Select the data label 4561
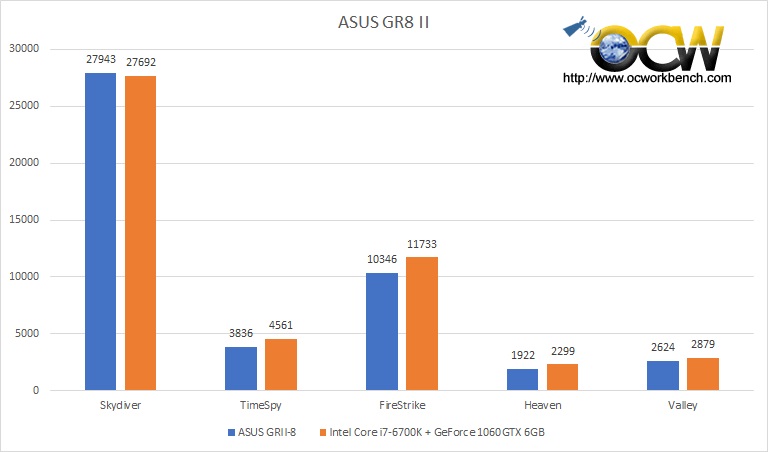The width and height of the screenshot is (768, 452). 281,325
